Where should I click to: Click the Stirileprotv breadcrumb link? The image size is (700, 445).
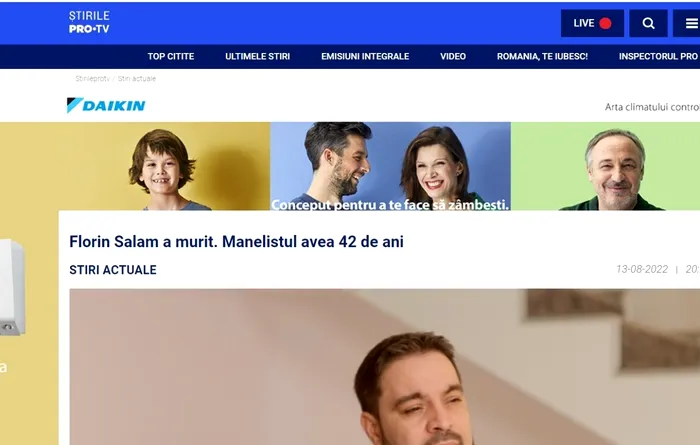(x=92, y=79)
